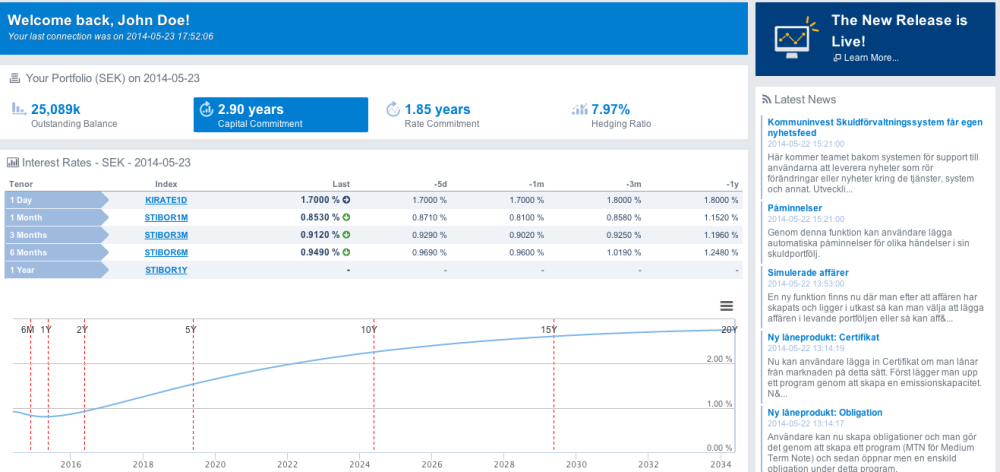Viewport: 1000px width, 472px height.
Task: Click the Capital Commitment clock icon
Action: tap(206, 109)
